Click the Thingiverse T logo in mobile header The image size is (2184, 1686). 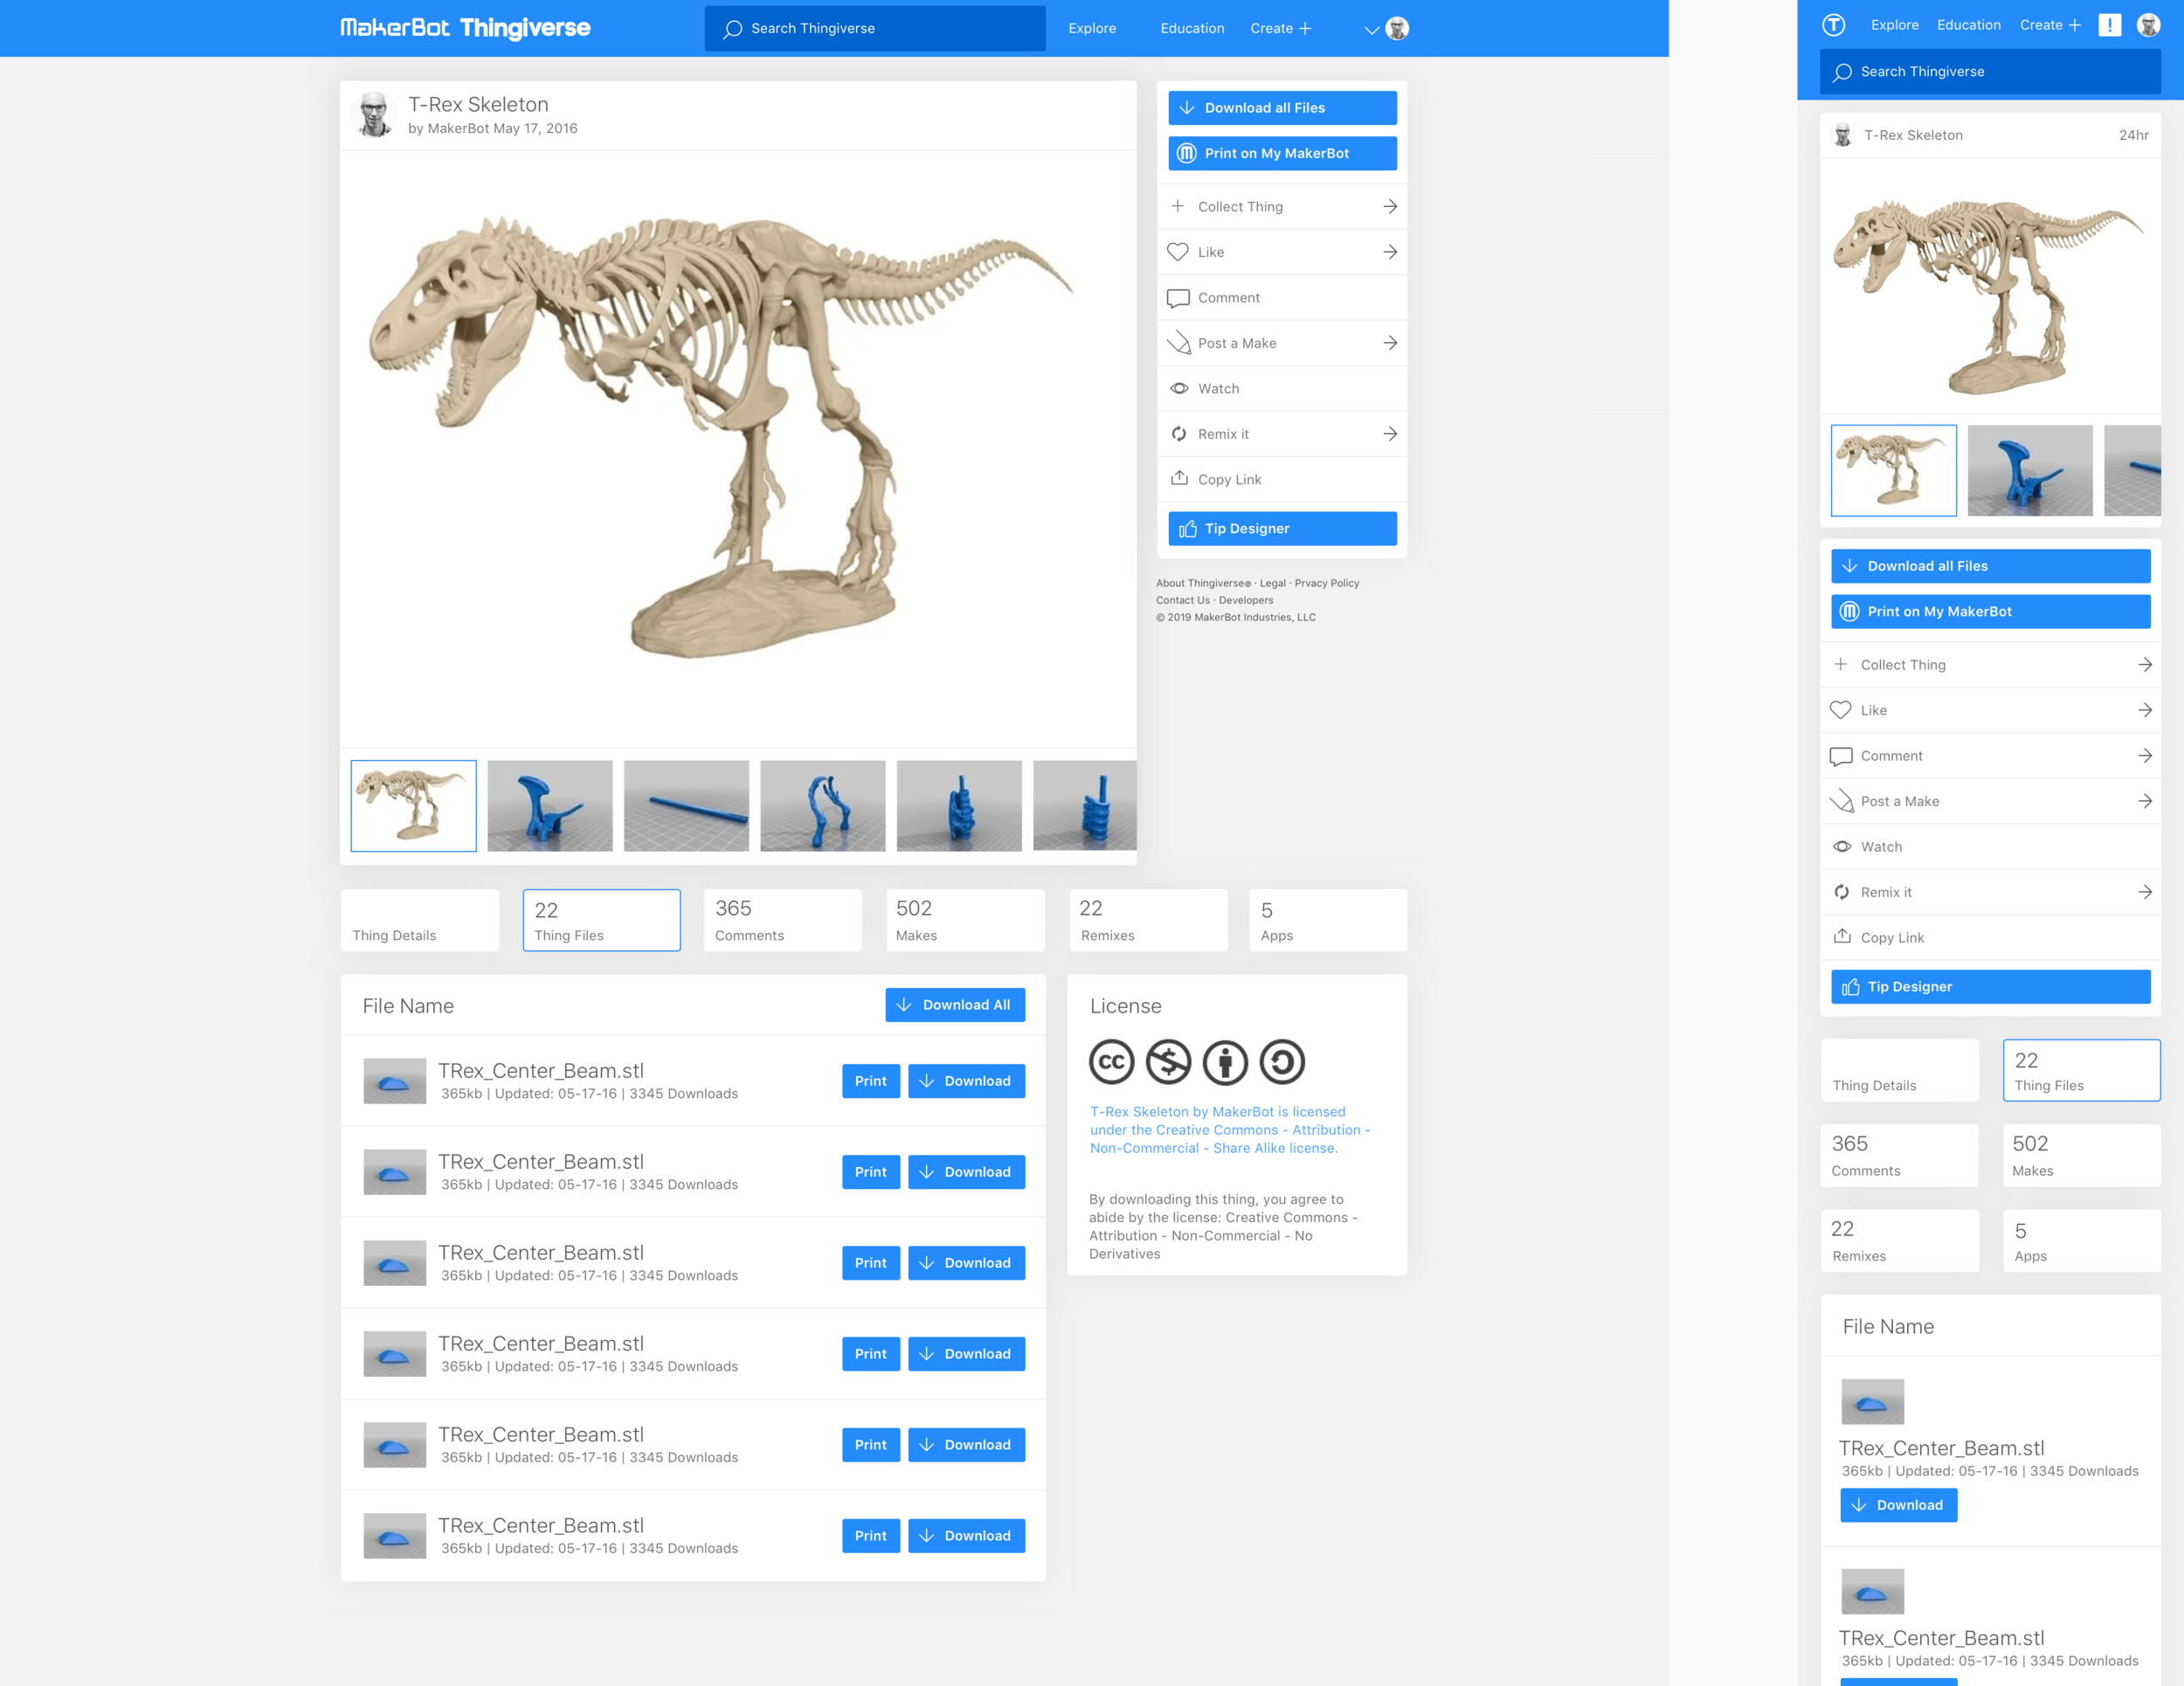coord(1833,25)
